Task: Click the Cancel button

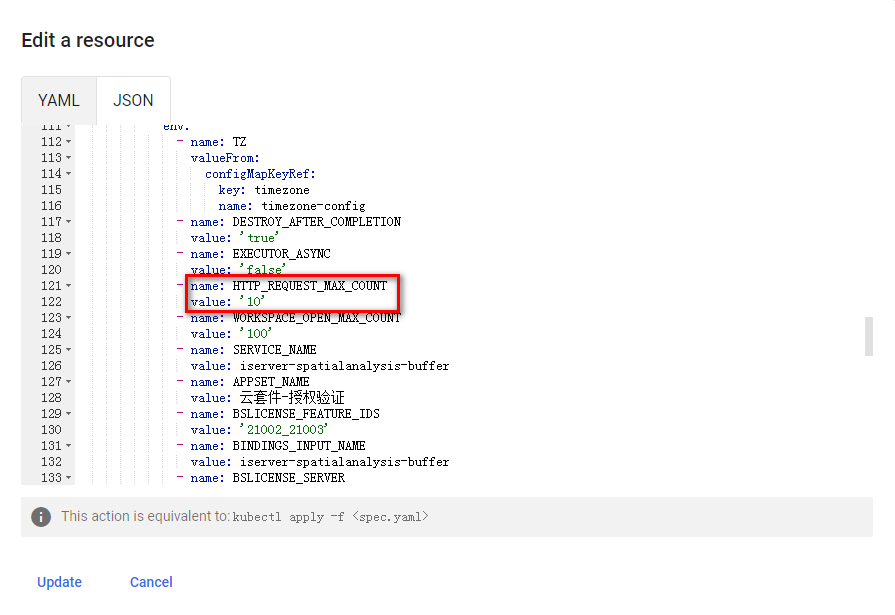Action: (x=151, y=582)
